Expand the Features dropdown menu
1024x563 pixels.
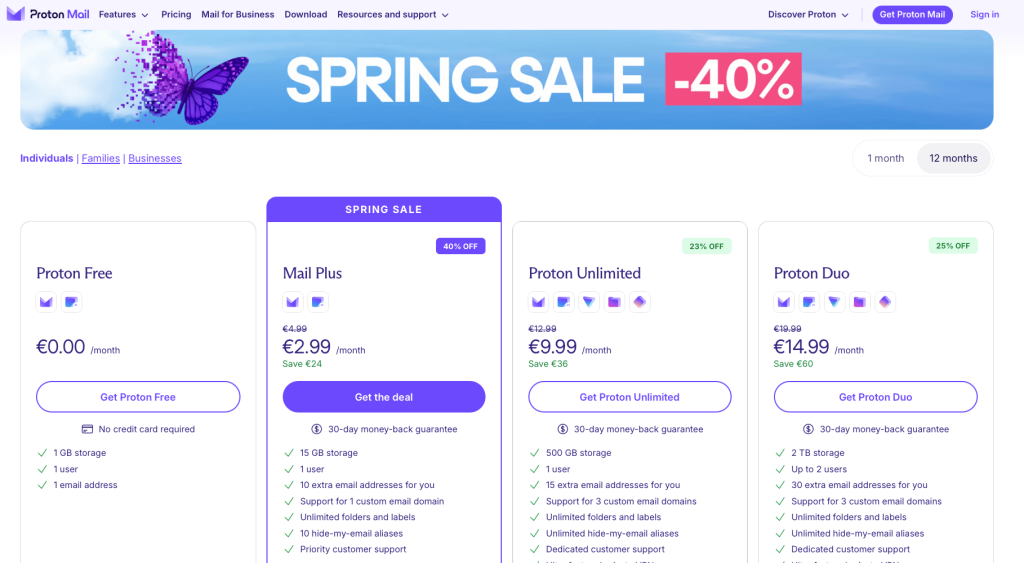point(124,15)
